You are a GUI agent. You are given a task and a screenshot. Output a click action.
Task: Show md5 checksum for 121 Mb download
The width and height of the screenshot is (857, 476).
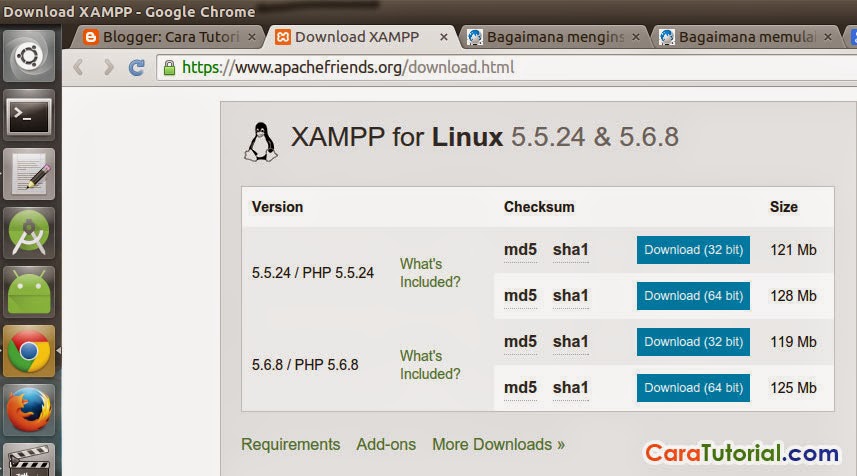[x=520, y=250]
